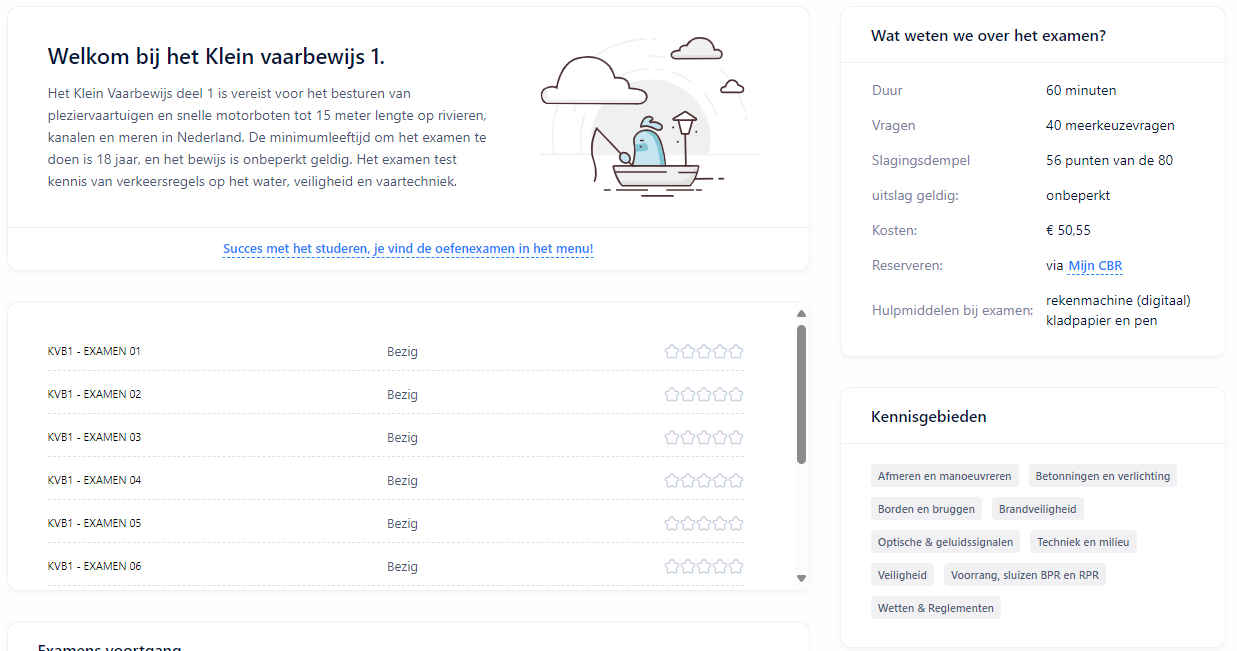
Task: Click the third star of KVB1 - EXAMEN 03
Action: pyautogui.click(x=704, y=437)
